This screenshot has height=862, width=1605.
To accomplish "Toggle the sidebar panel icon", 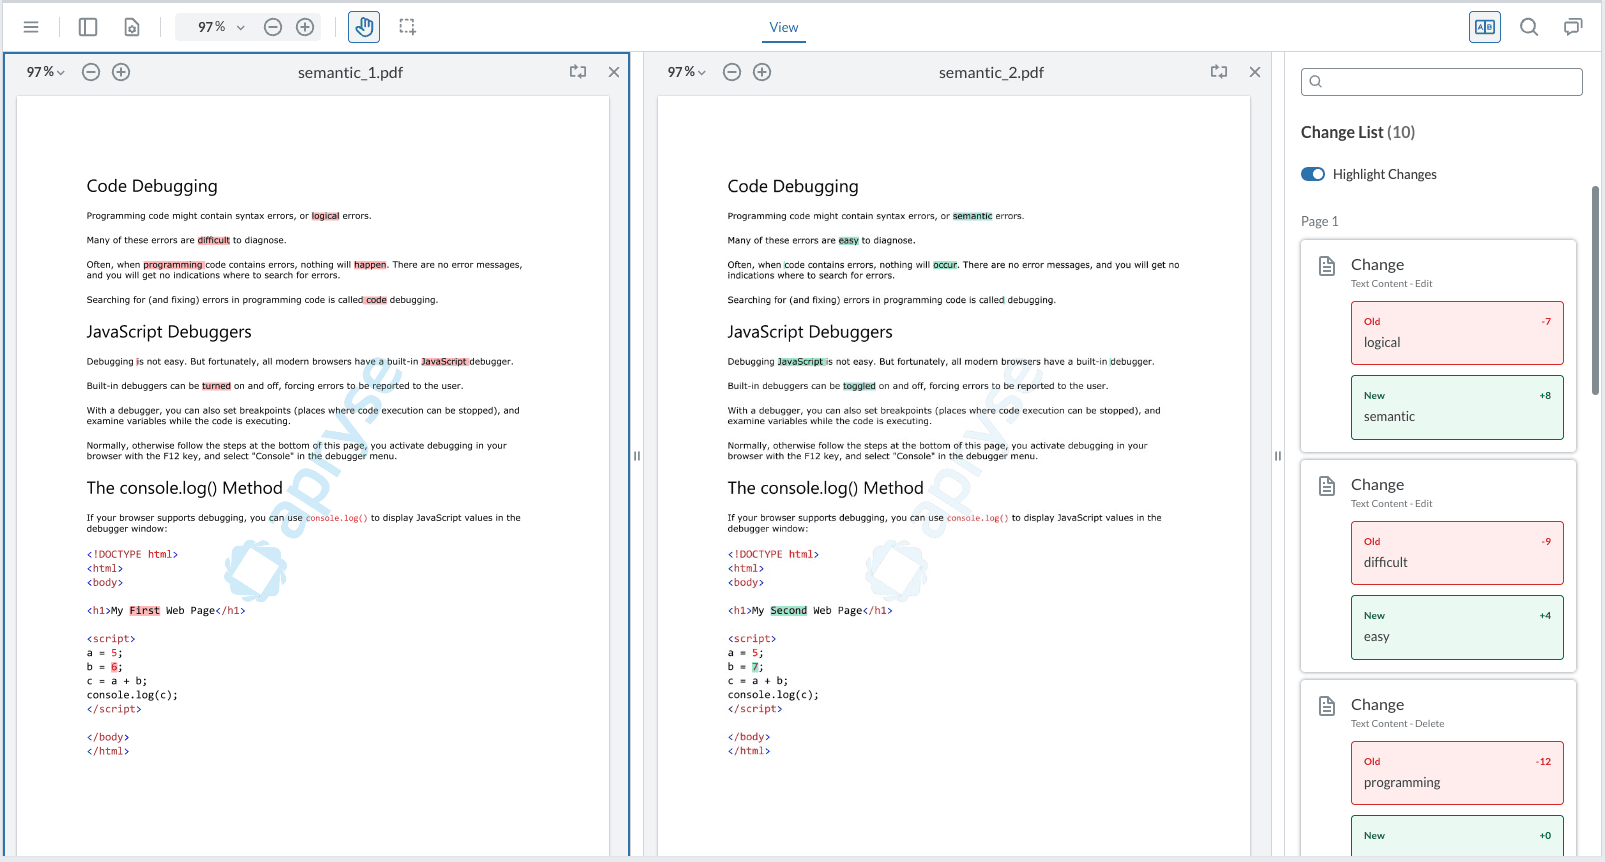I will pos(88,27).
